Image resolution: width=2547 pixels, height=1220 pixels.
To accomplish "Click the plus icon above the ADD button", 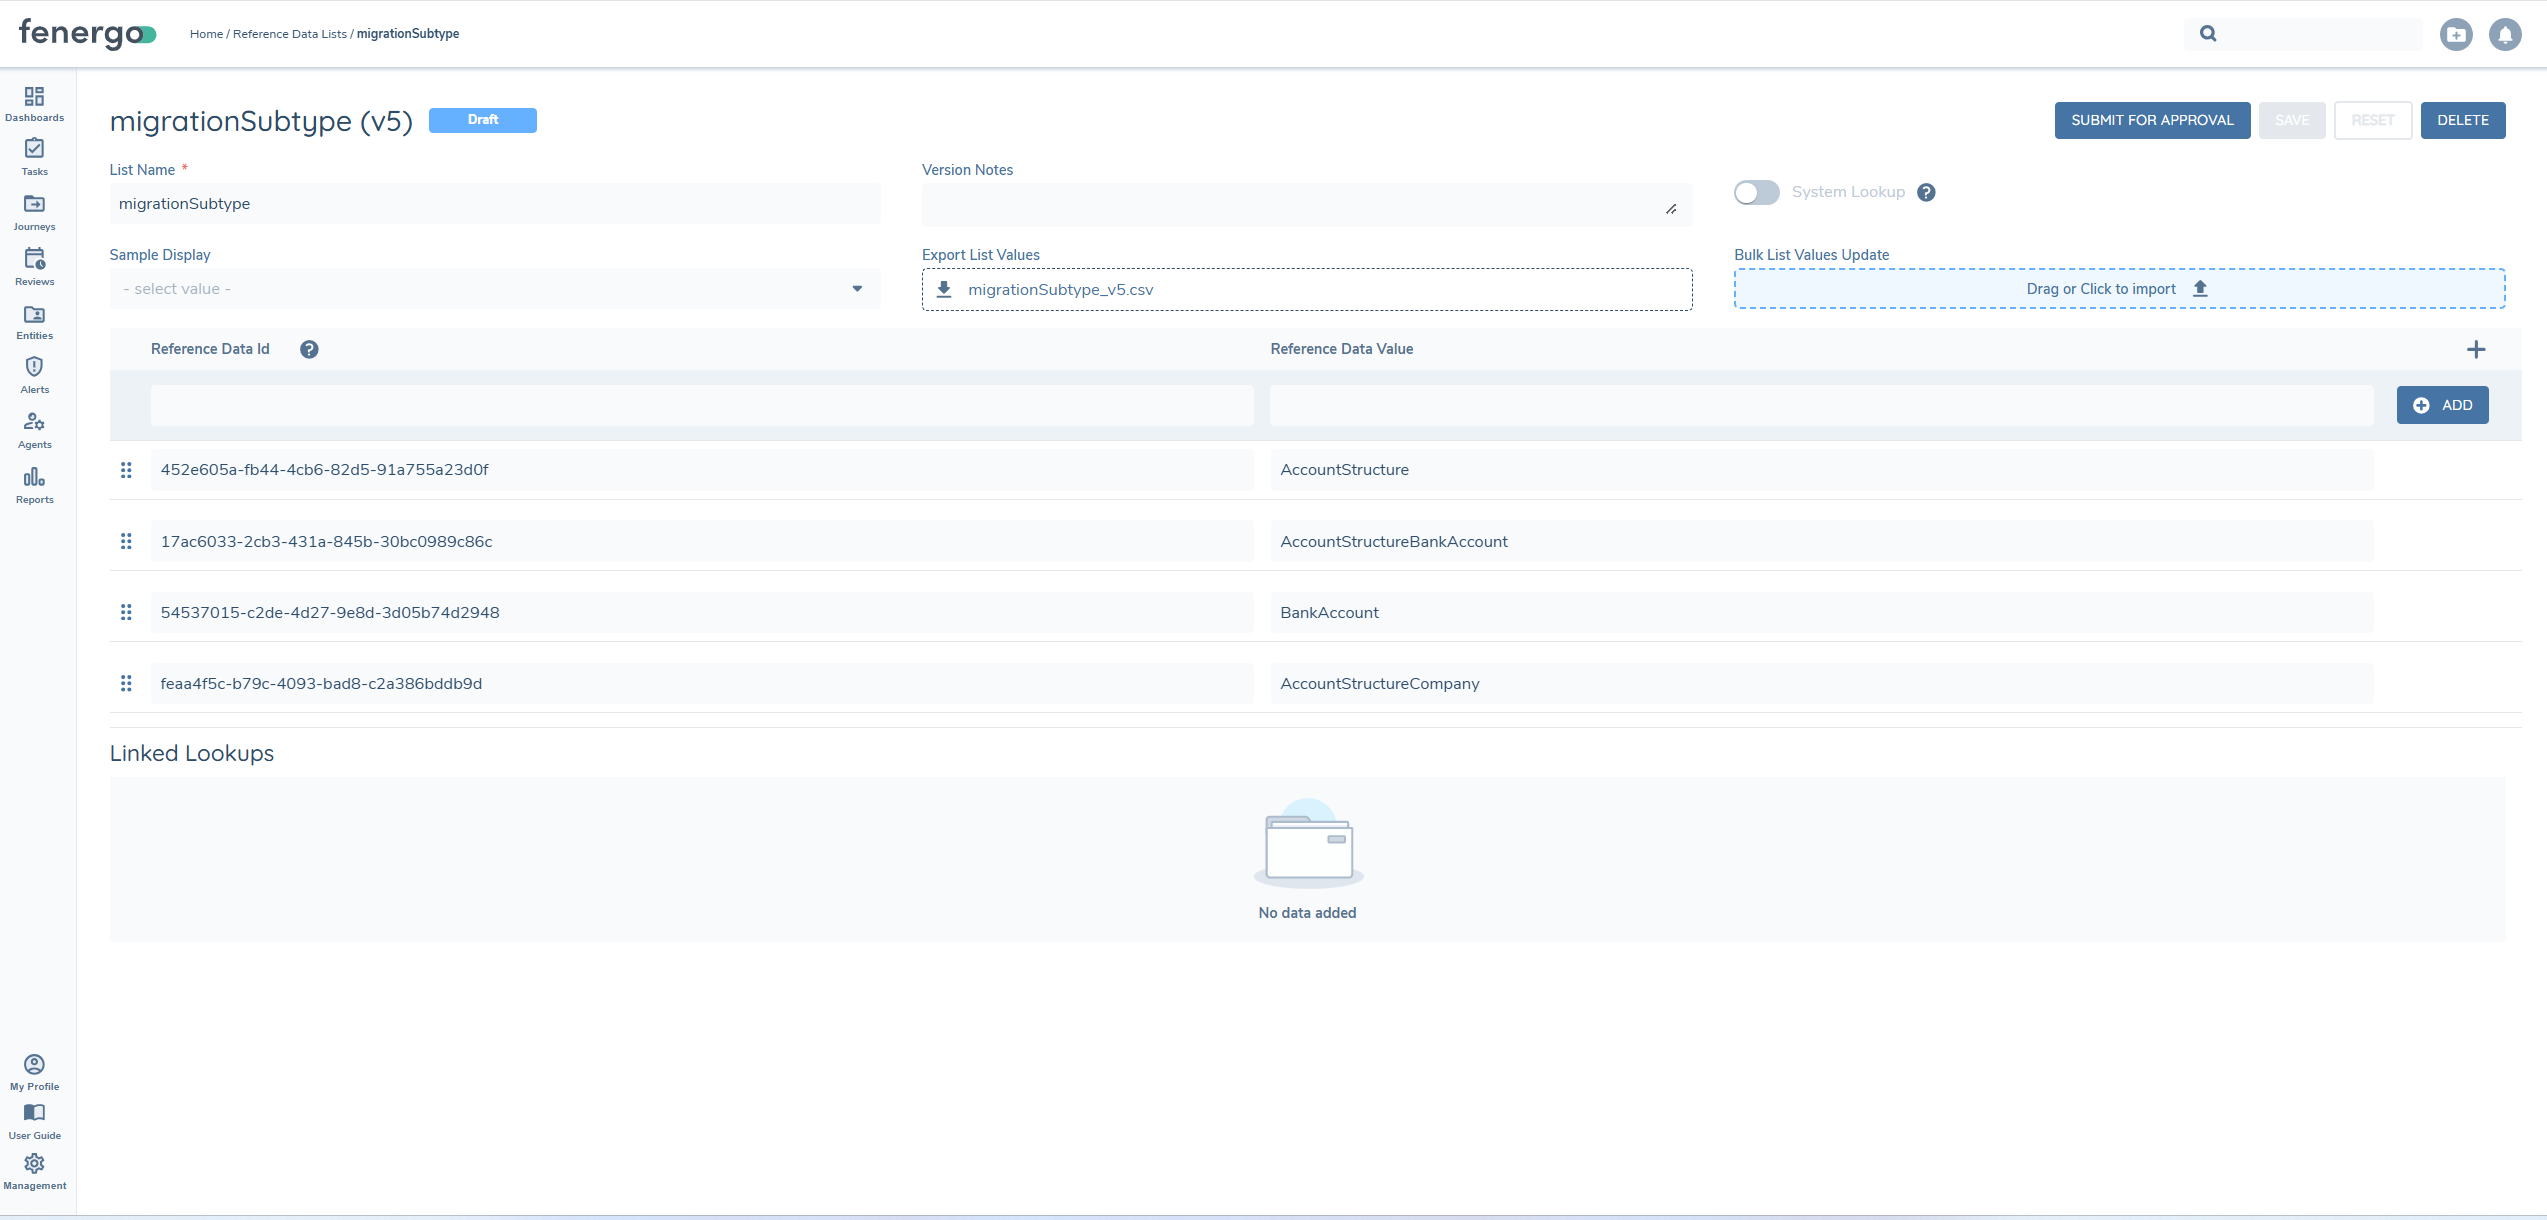I will (2475, 349).
